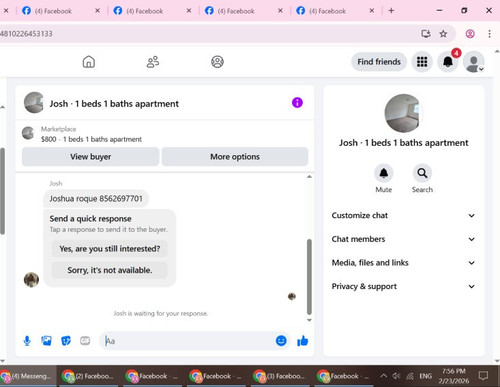Click the chat scroll-down arrow
The width and height of the screenshot is (500, 387).
(309, 320)
